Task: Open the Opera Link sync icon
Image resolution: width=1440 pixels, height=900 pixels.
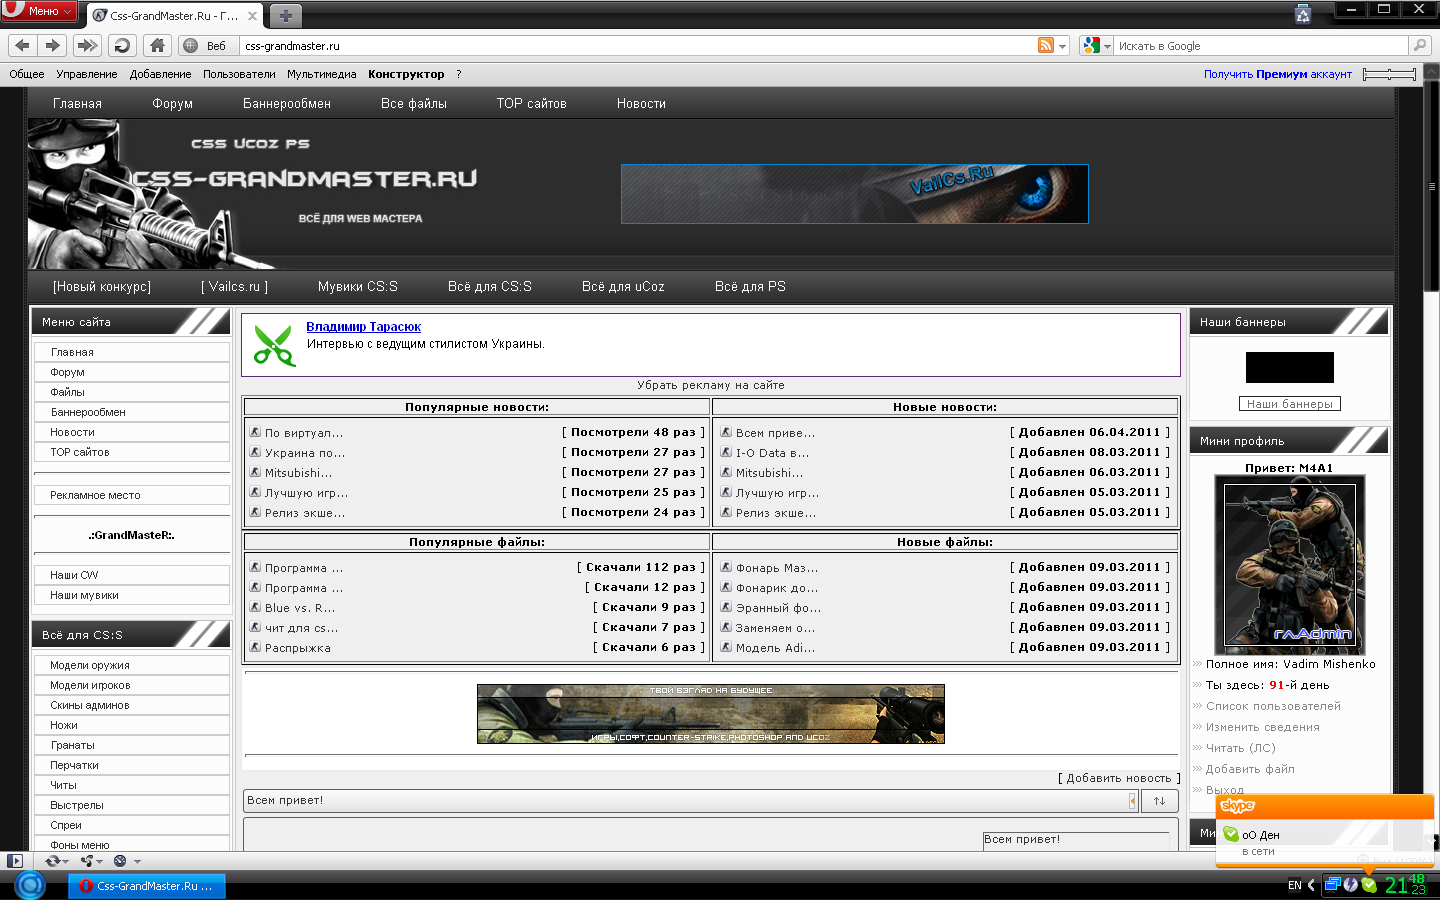Action: click(53, 860)
